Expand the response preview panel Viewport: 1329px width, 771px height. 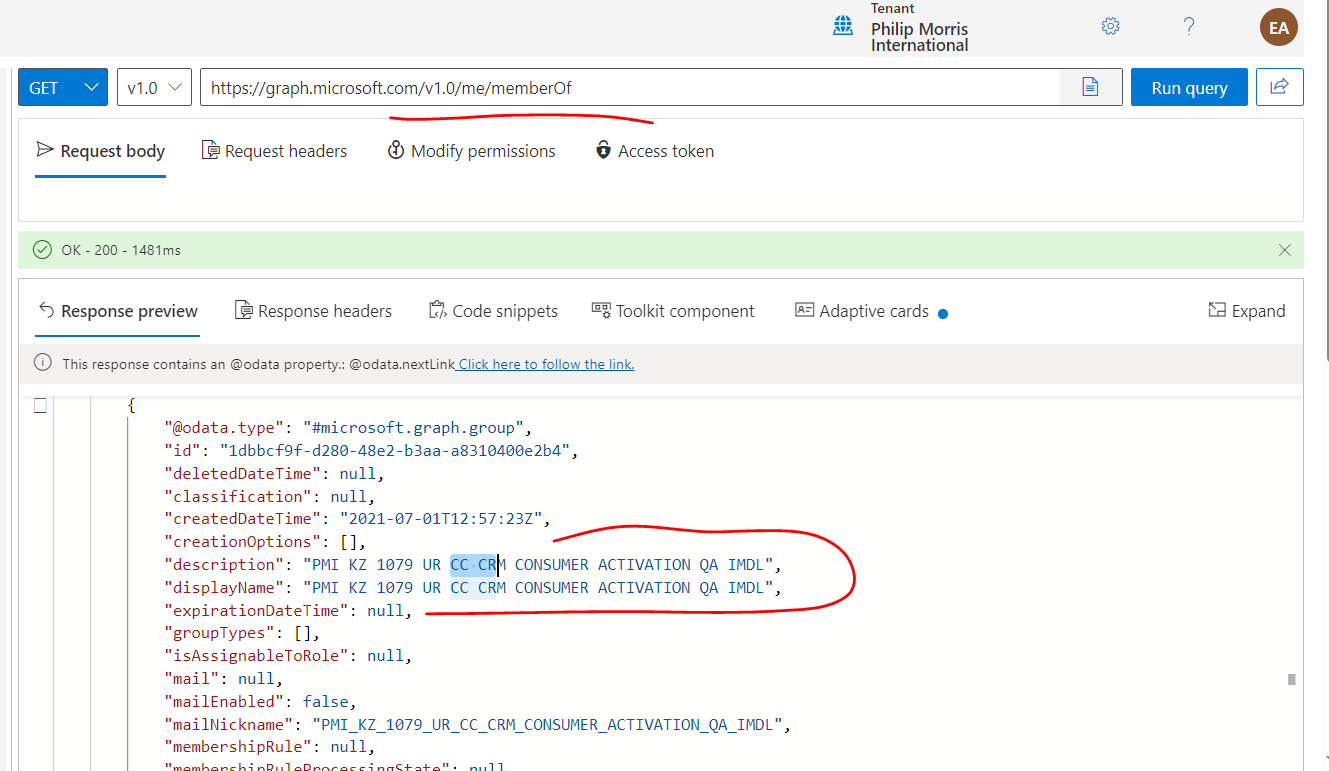point(1247,311)
